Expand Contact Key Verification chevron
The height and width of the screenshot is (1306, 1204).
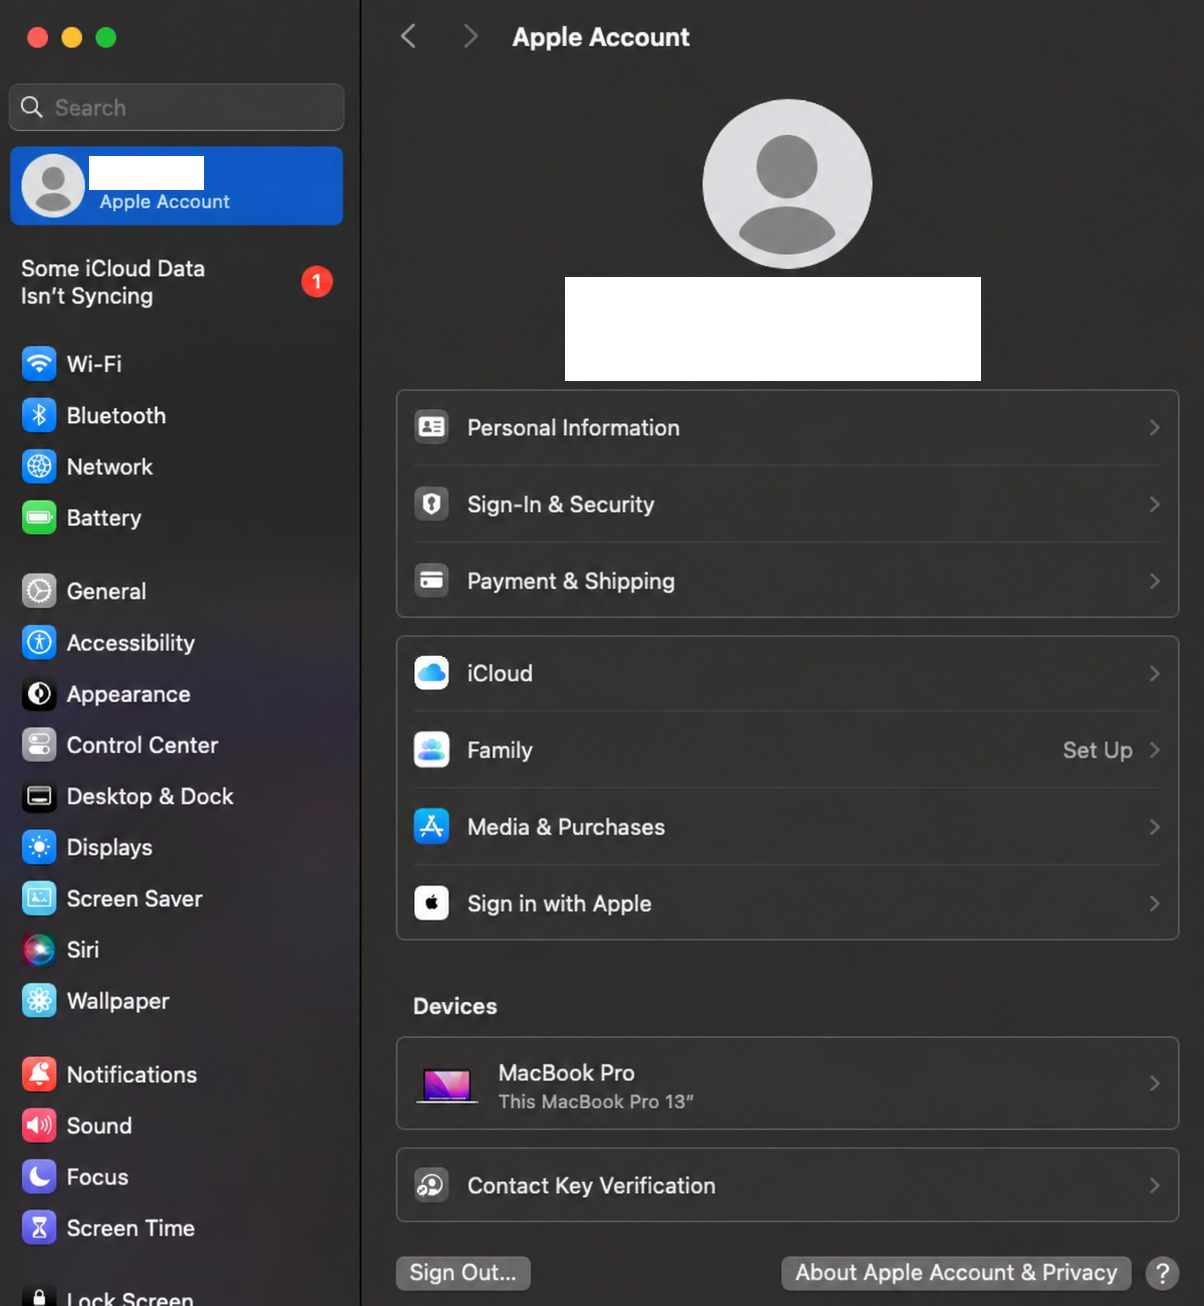(x=1154, y=1185)
